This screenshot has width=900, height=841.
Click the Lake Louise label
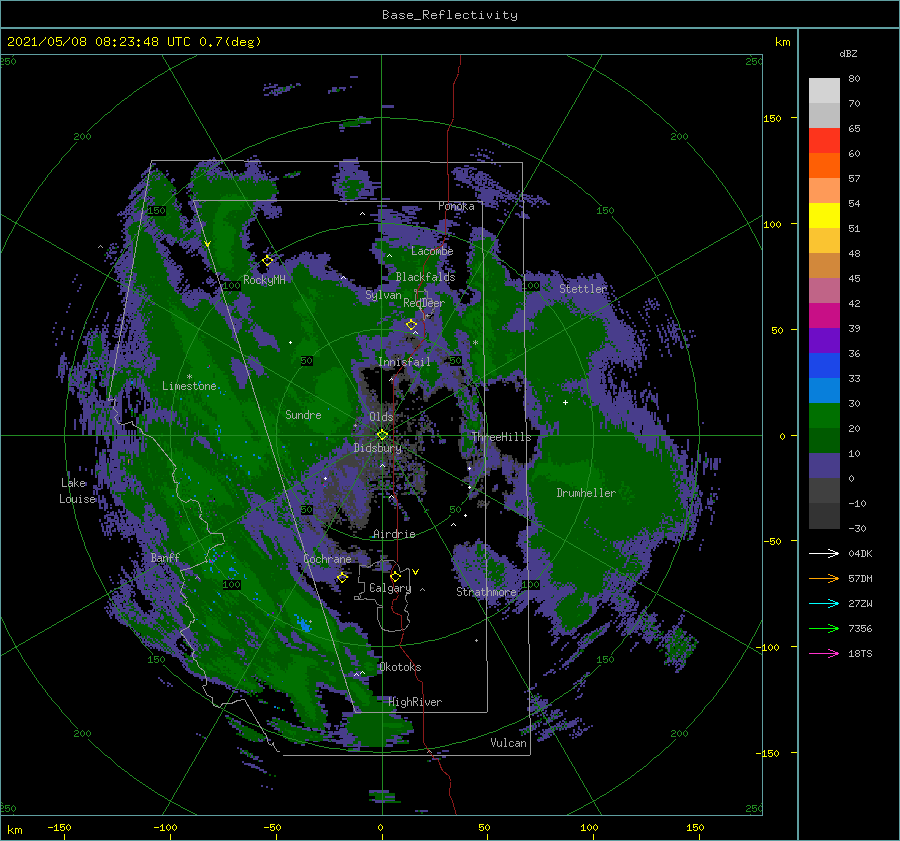pos(77,491)
